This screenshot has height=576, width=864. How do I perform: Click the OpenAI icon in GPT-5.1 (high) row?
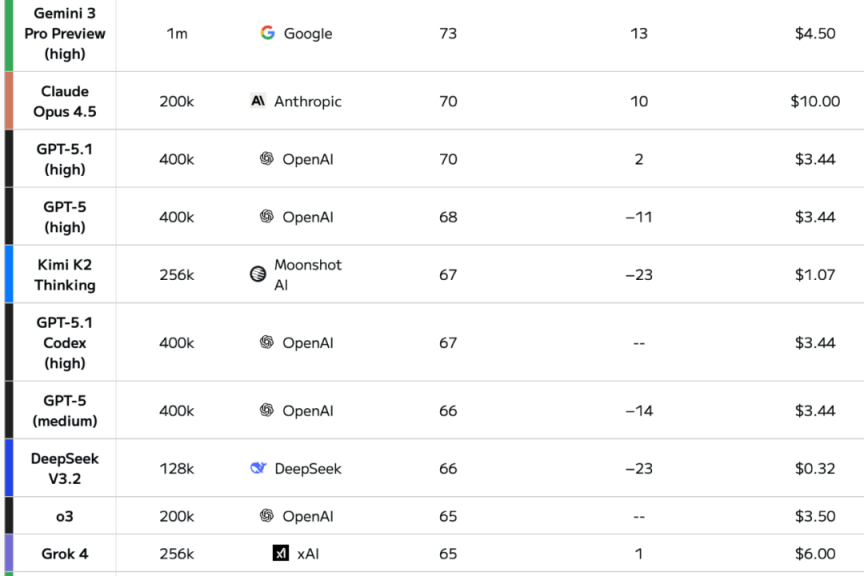click(266, 159)
